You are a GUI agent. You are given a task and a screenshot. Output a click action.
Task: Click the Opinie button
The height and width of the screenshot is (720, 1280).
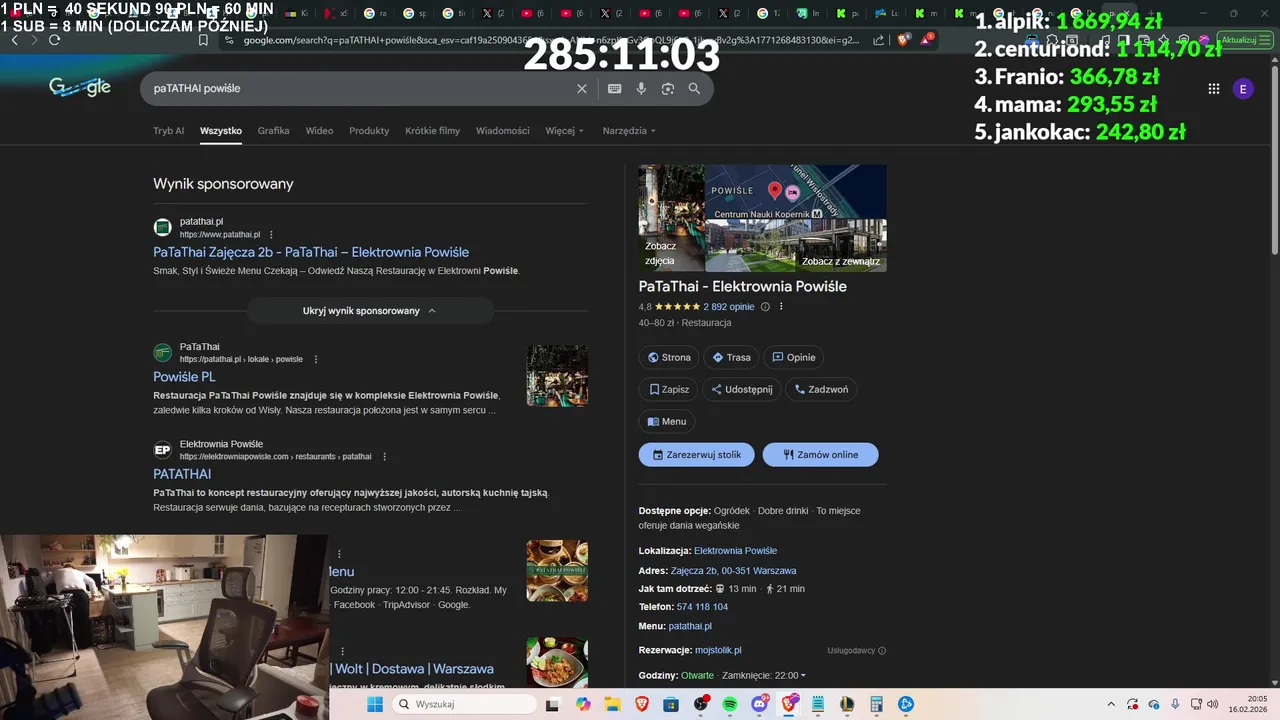tap(793, 357)
